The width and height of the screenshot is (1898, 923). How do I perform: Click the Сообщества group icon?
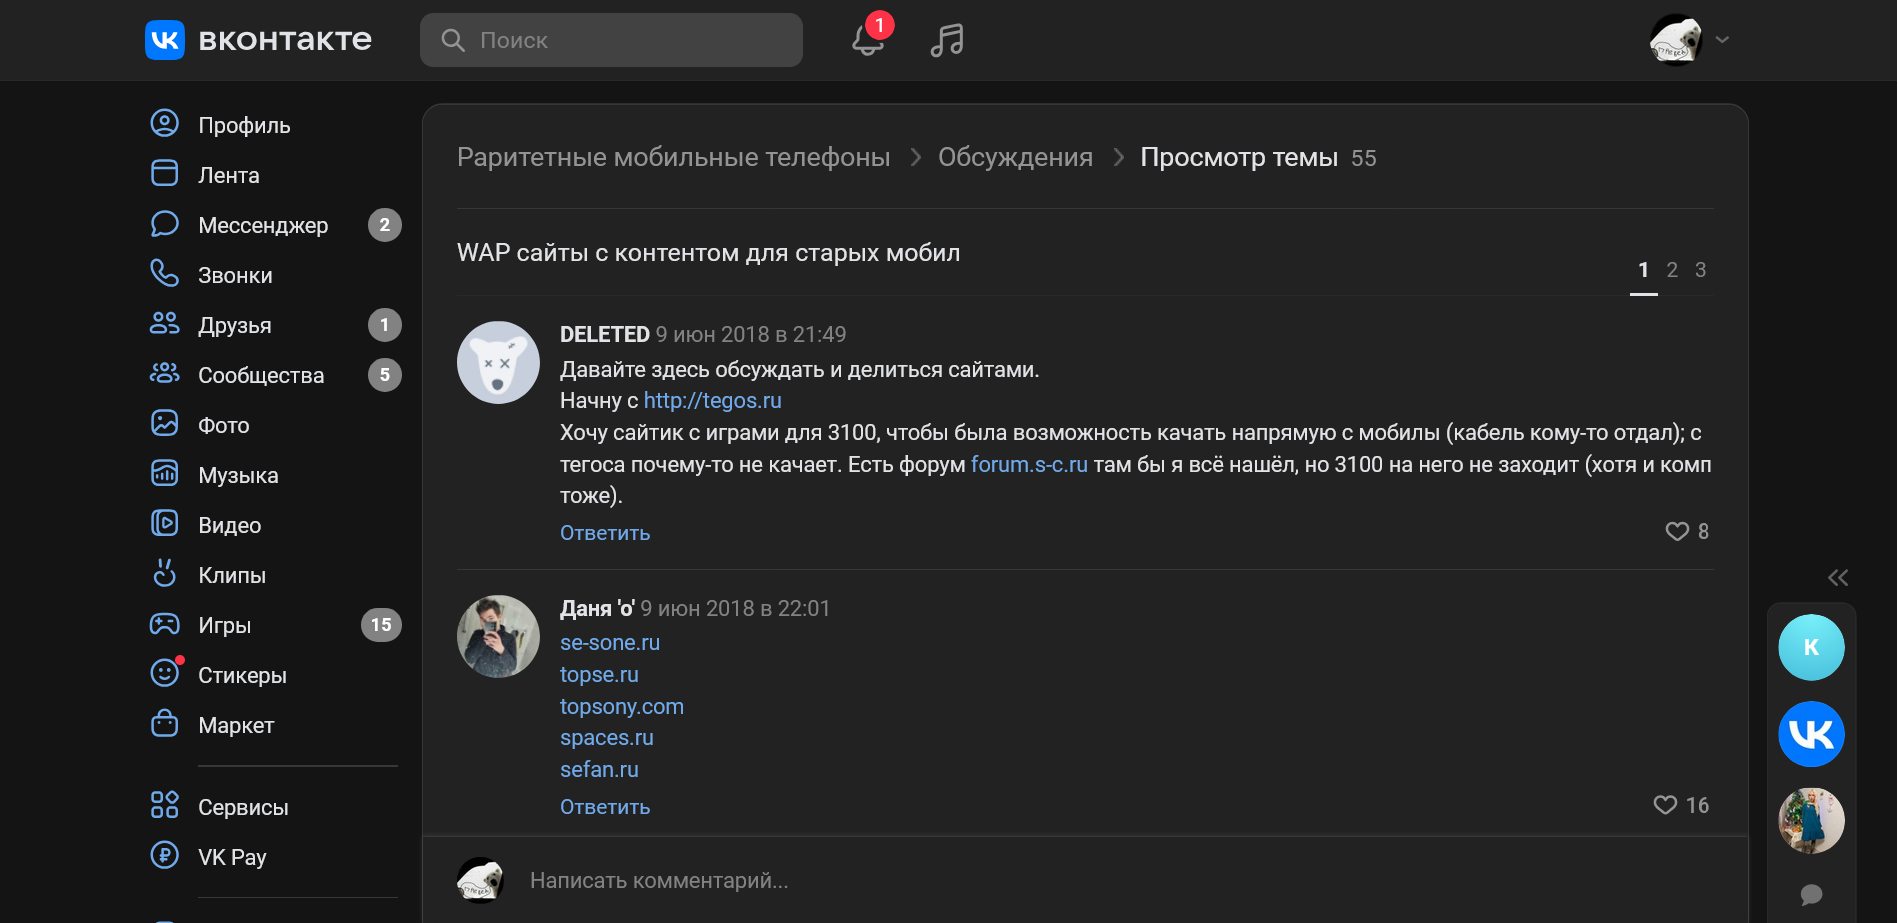pyautogui.click(x=164, y=374)
